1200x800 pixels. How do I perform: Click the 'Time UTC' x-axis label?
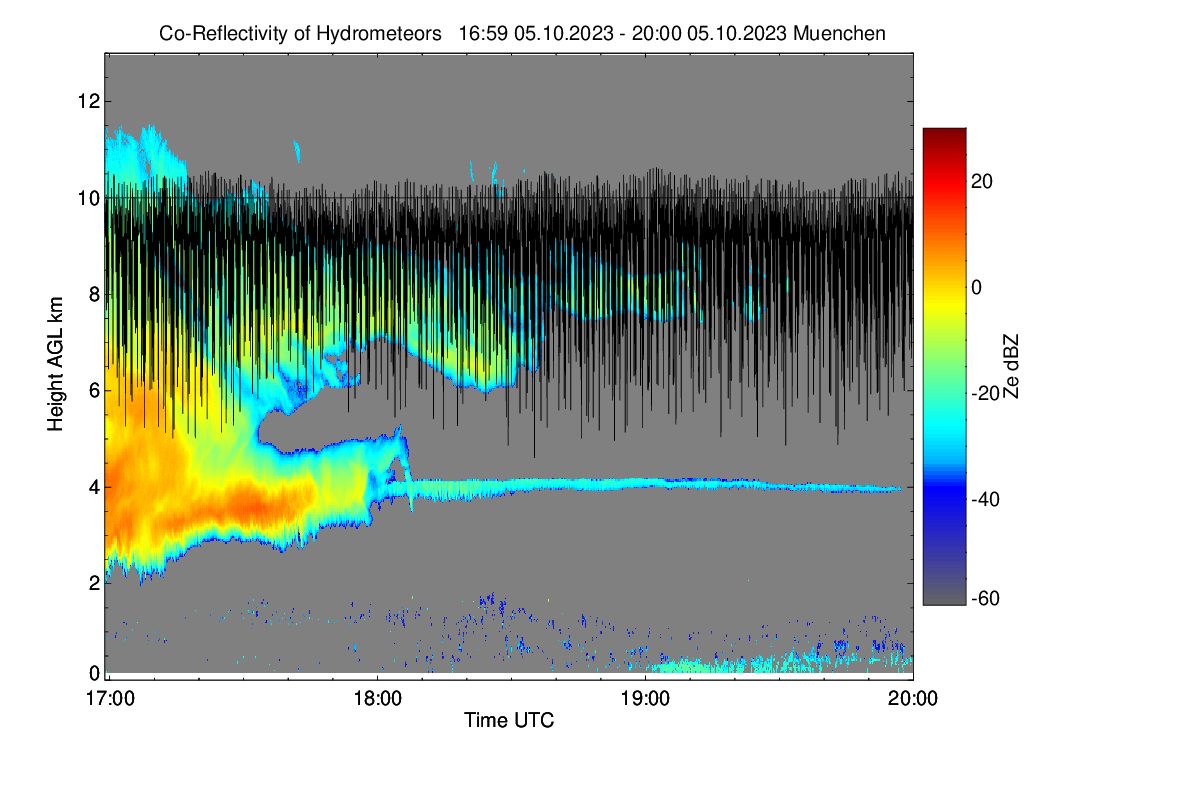point(509,720)
